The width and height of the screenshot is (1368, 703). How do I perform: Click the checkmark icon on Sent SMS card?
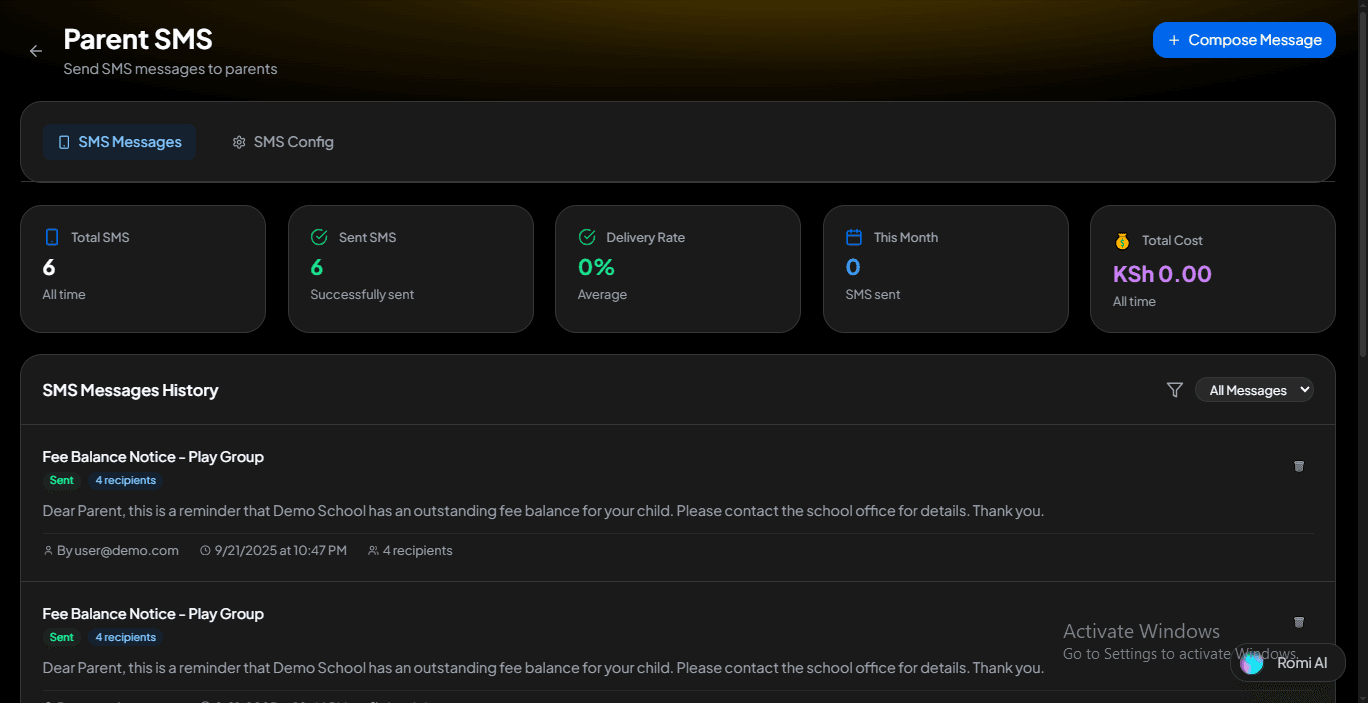pos(320,237)
